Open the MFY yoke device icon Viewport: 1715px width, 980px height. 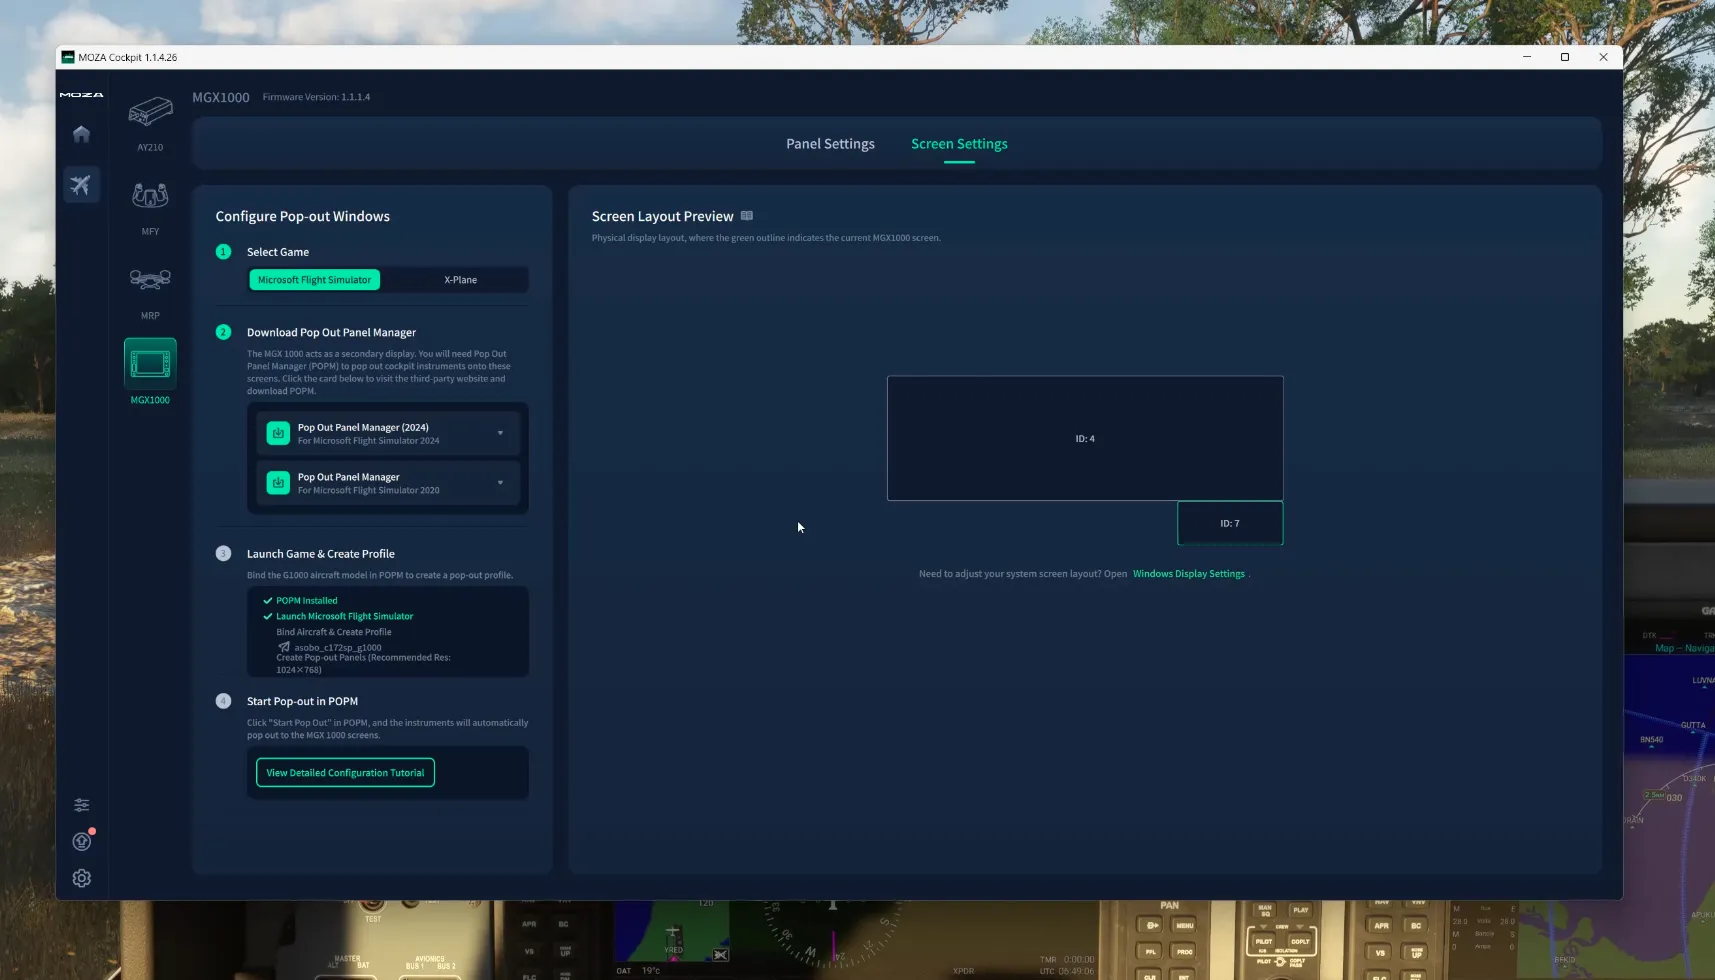(150, 195)
